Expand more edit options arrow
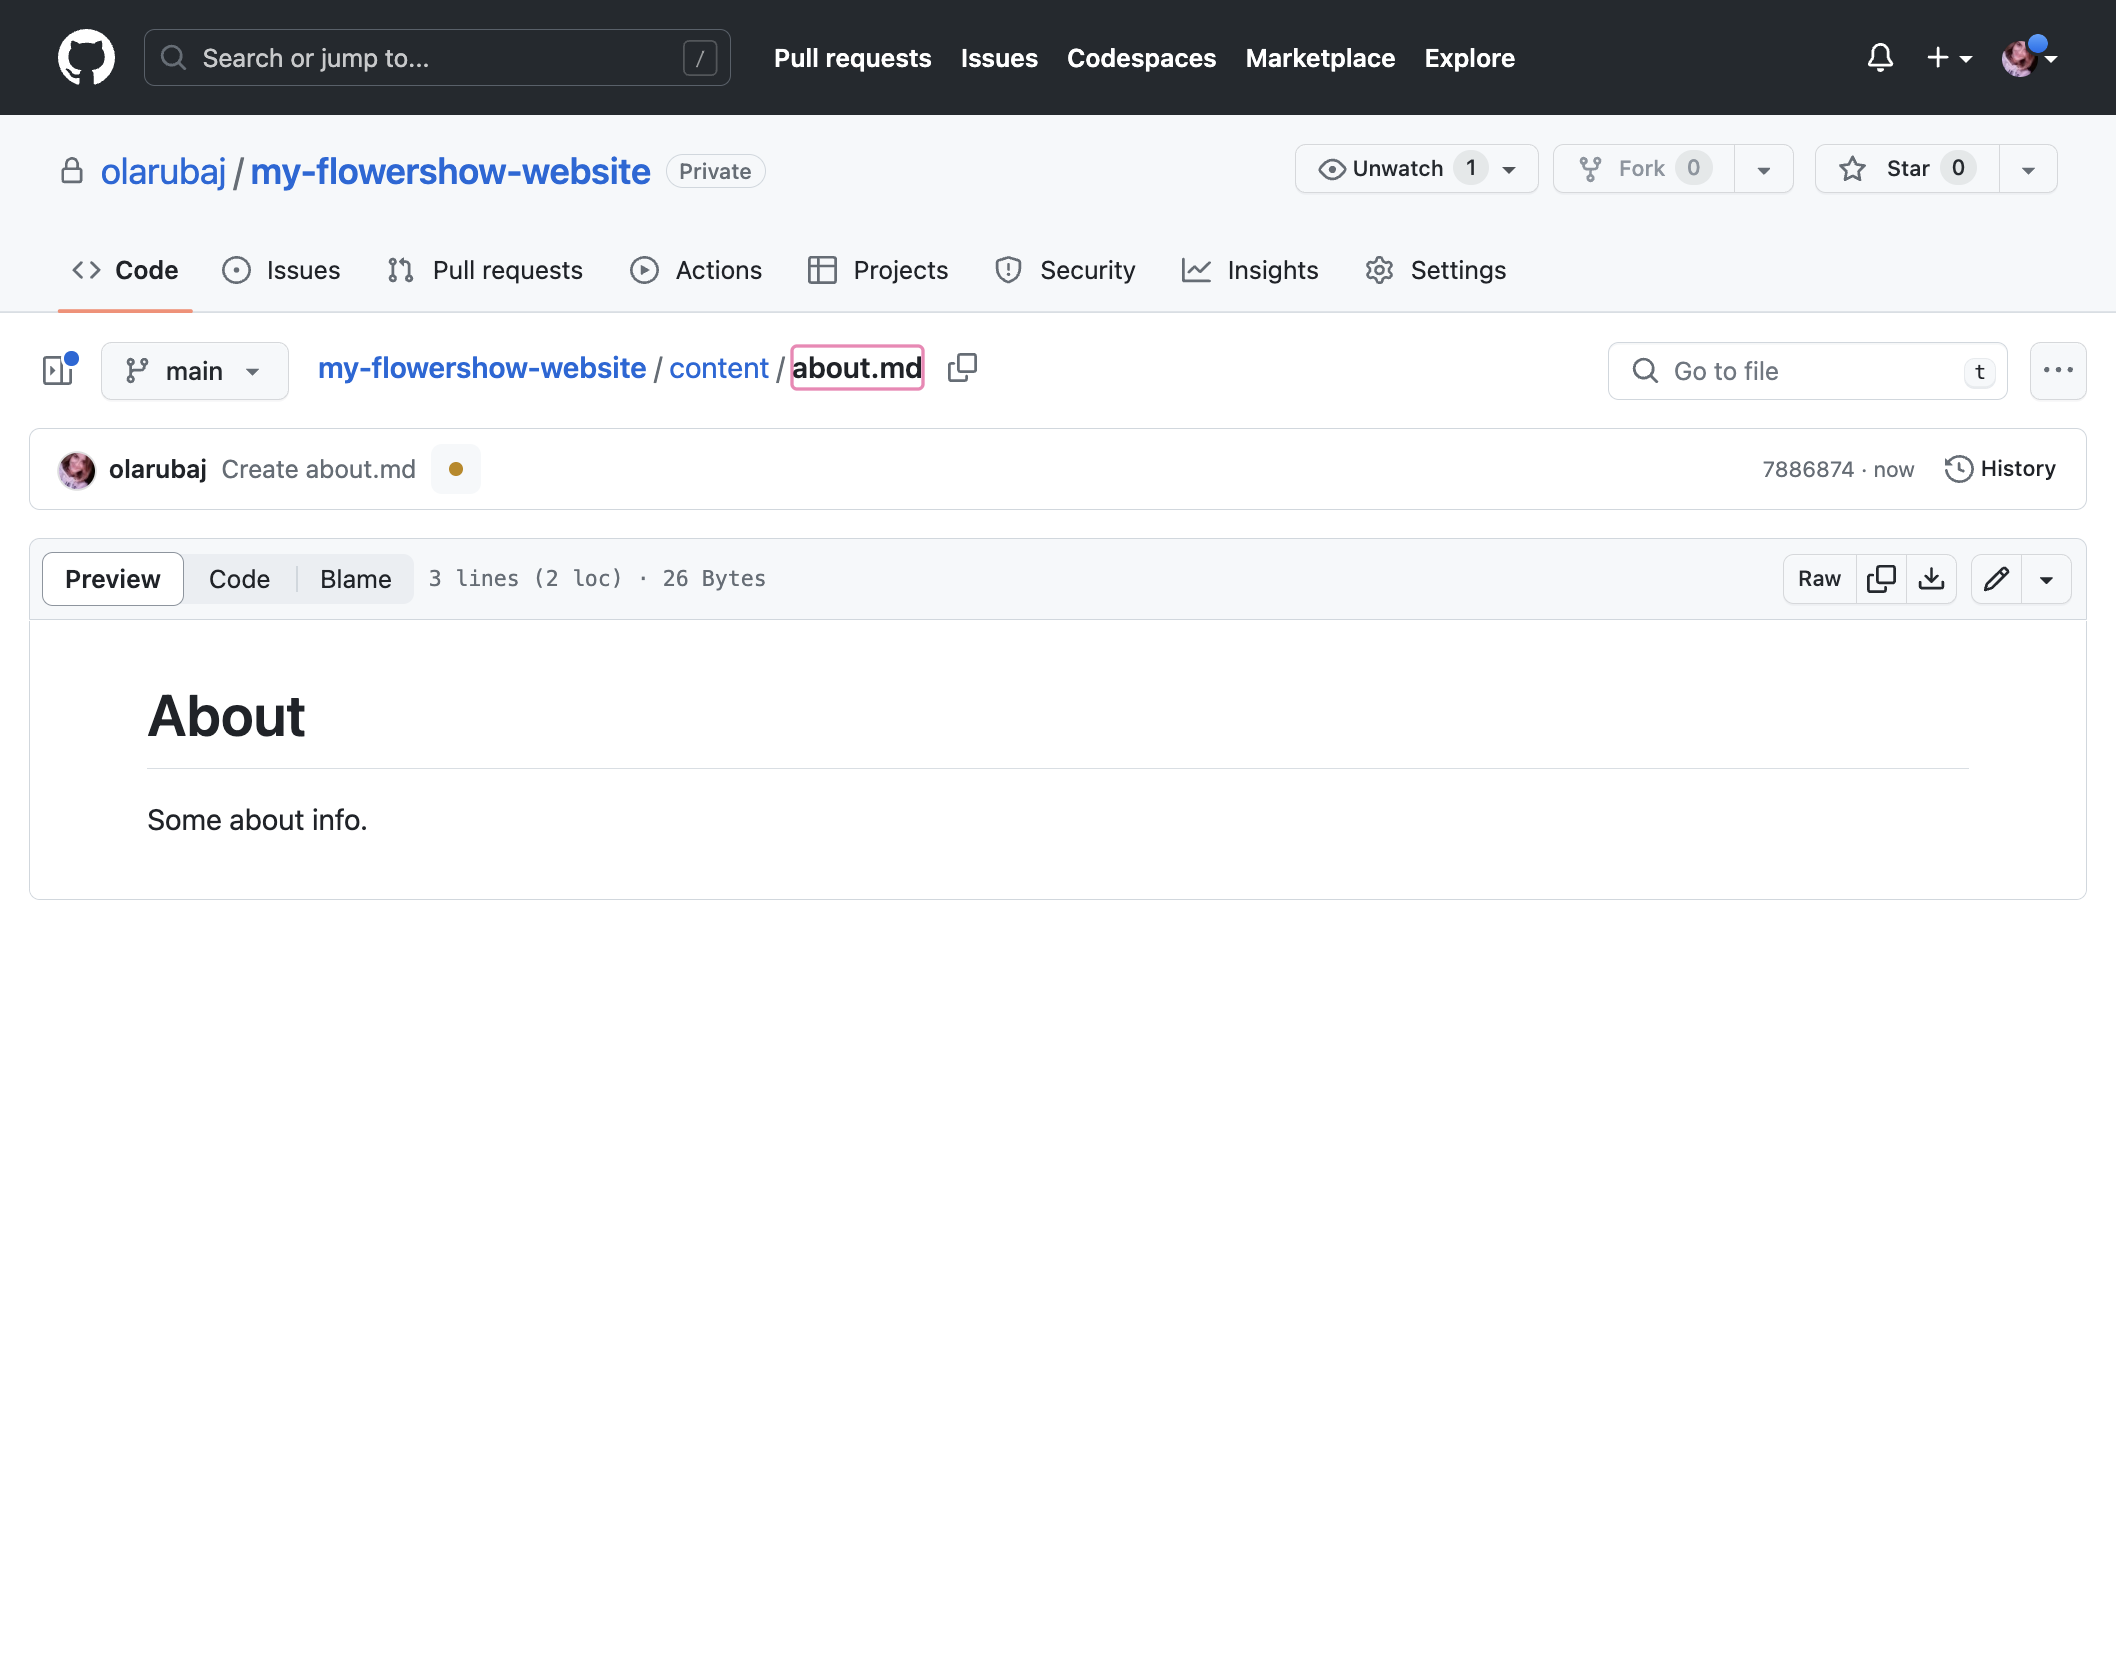The width and height of the screenshot is (2116, 1680). pos(2046,579)
